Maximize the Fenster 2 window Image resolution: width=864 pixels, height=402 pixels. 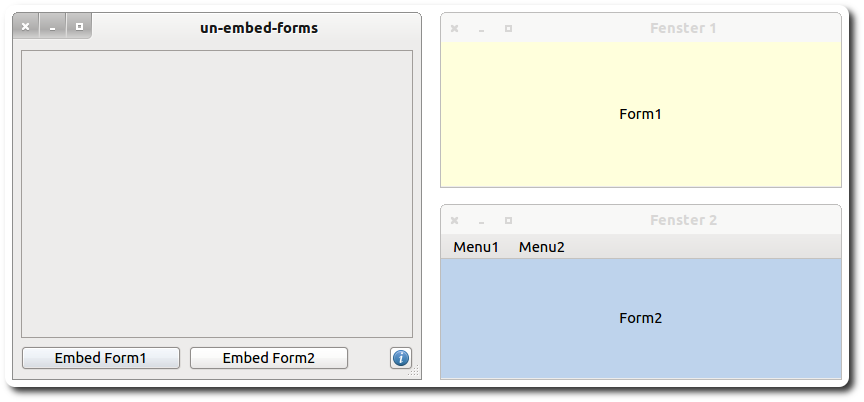[508, 220]
